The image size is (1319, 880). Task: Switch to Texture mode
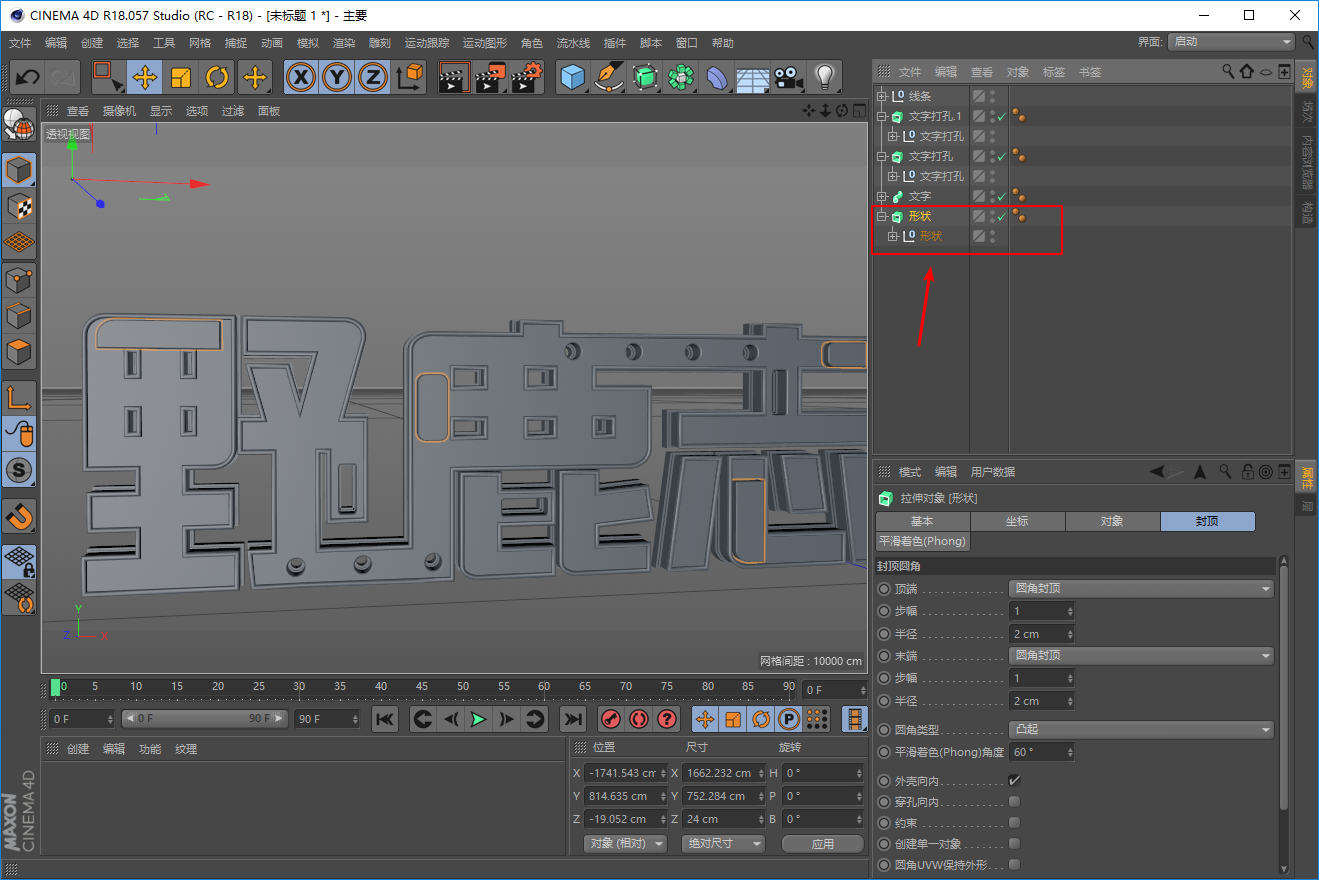[19, 207]
